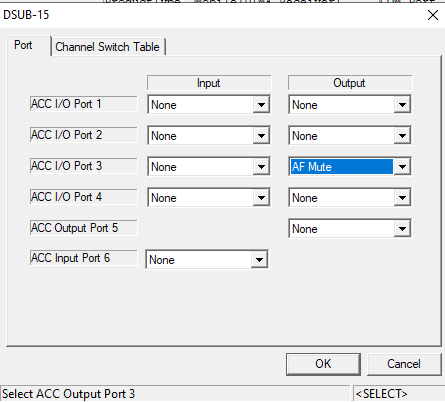
Task: Select the Port tab
Action: [23, 45]
